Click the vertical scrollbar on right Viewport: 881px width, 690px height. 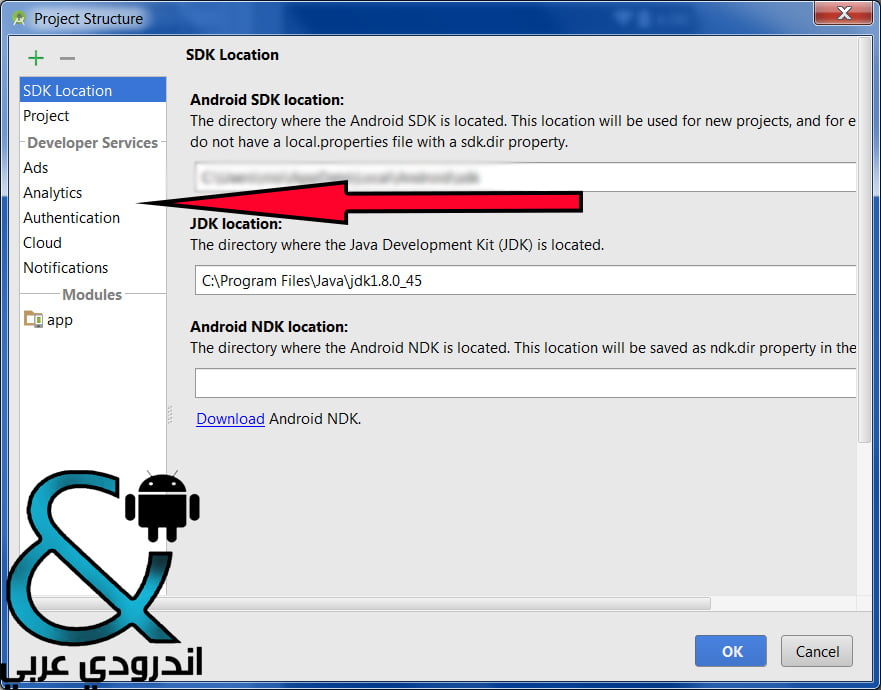coord(865,240)
